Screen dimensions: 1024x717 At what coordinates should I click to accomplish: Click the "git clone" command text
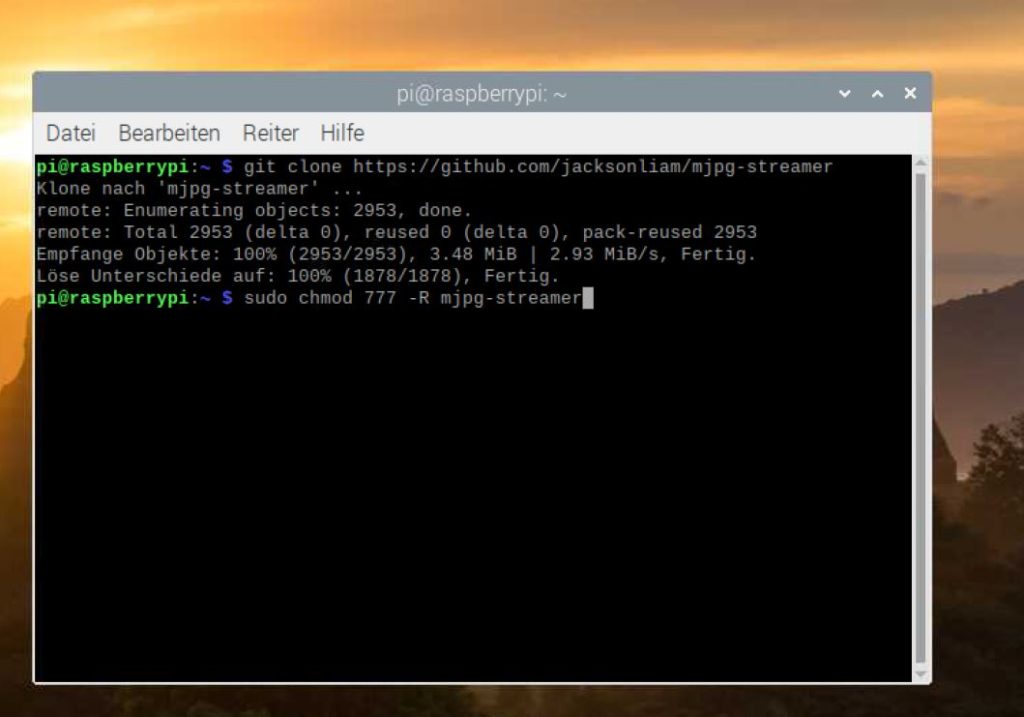tap(293, 167)
